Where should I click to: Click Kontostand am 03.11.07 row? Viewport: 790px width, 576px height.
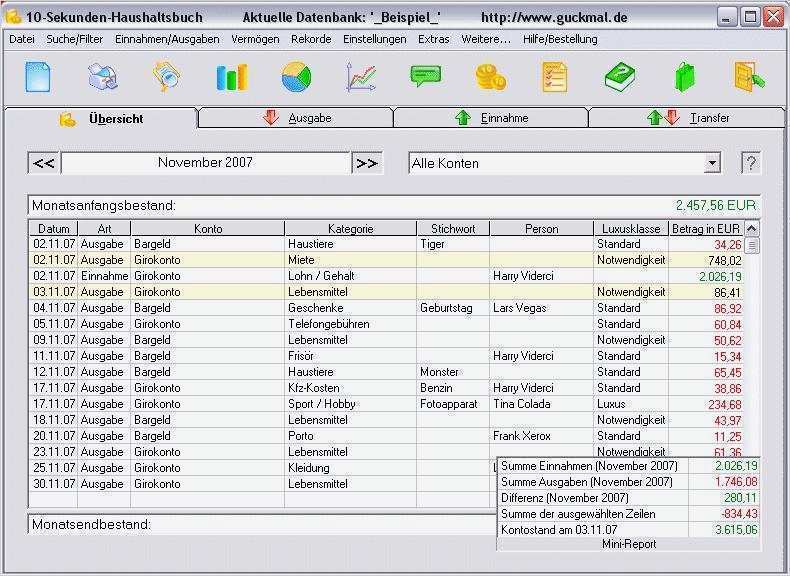click(629, 530)
